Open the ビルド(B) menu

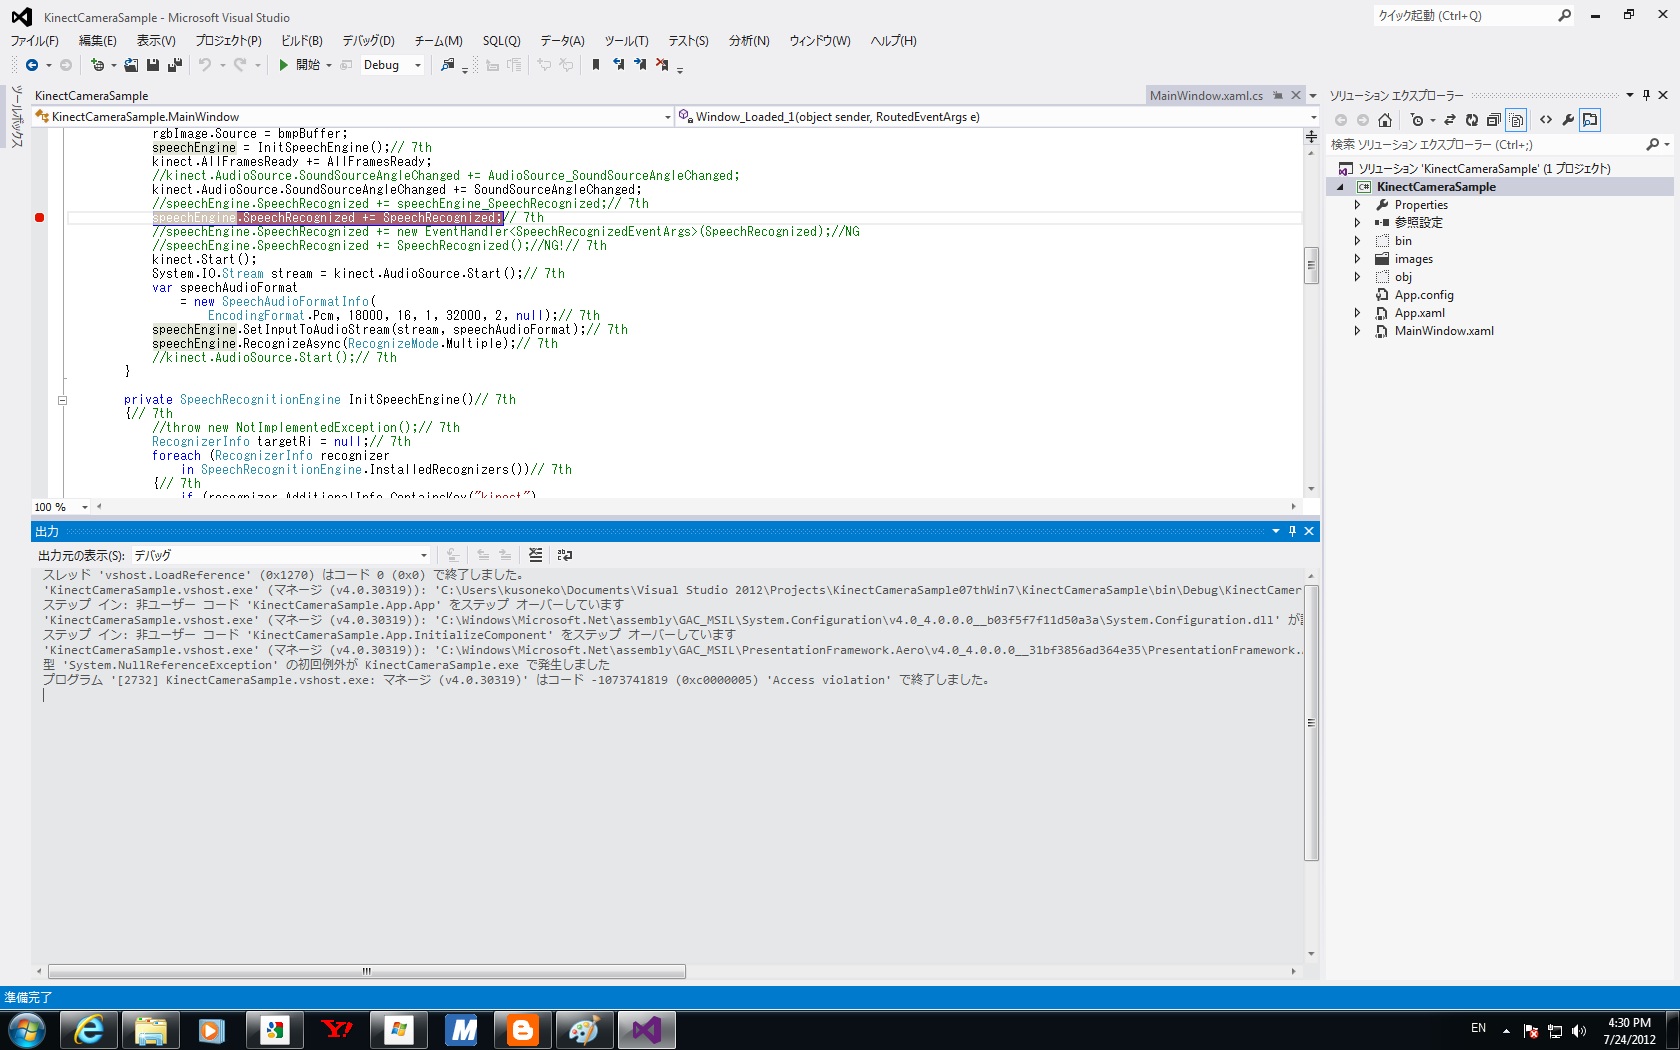pyautogui.click(x=302, y=41)
